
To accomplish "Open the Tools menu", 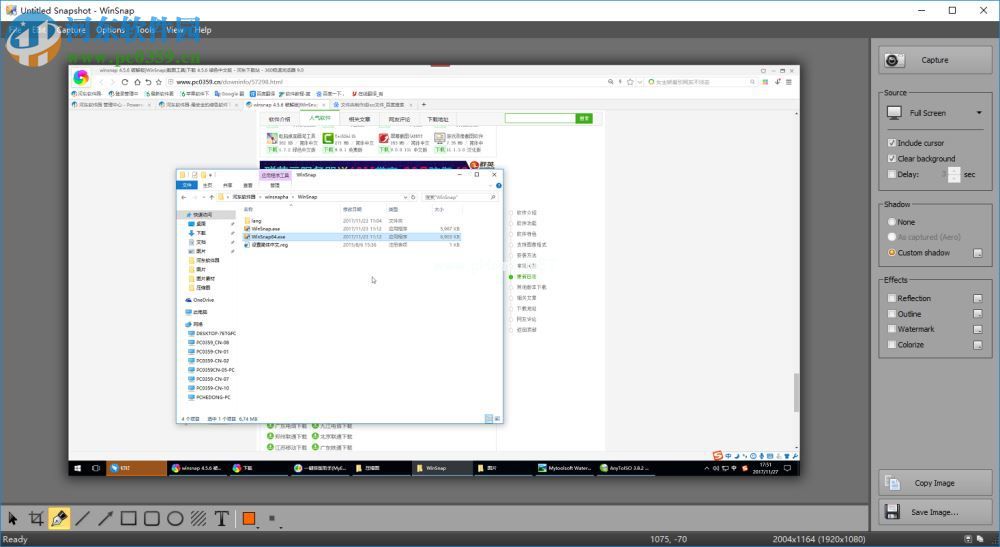I will (146, 30).
